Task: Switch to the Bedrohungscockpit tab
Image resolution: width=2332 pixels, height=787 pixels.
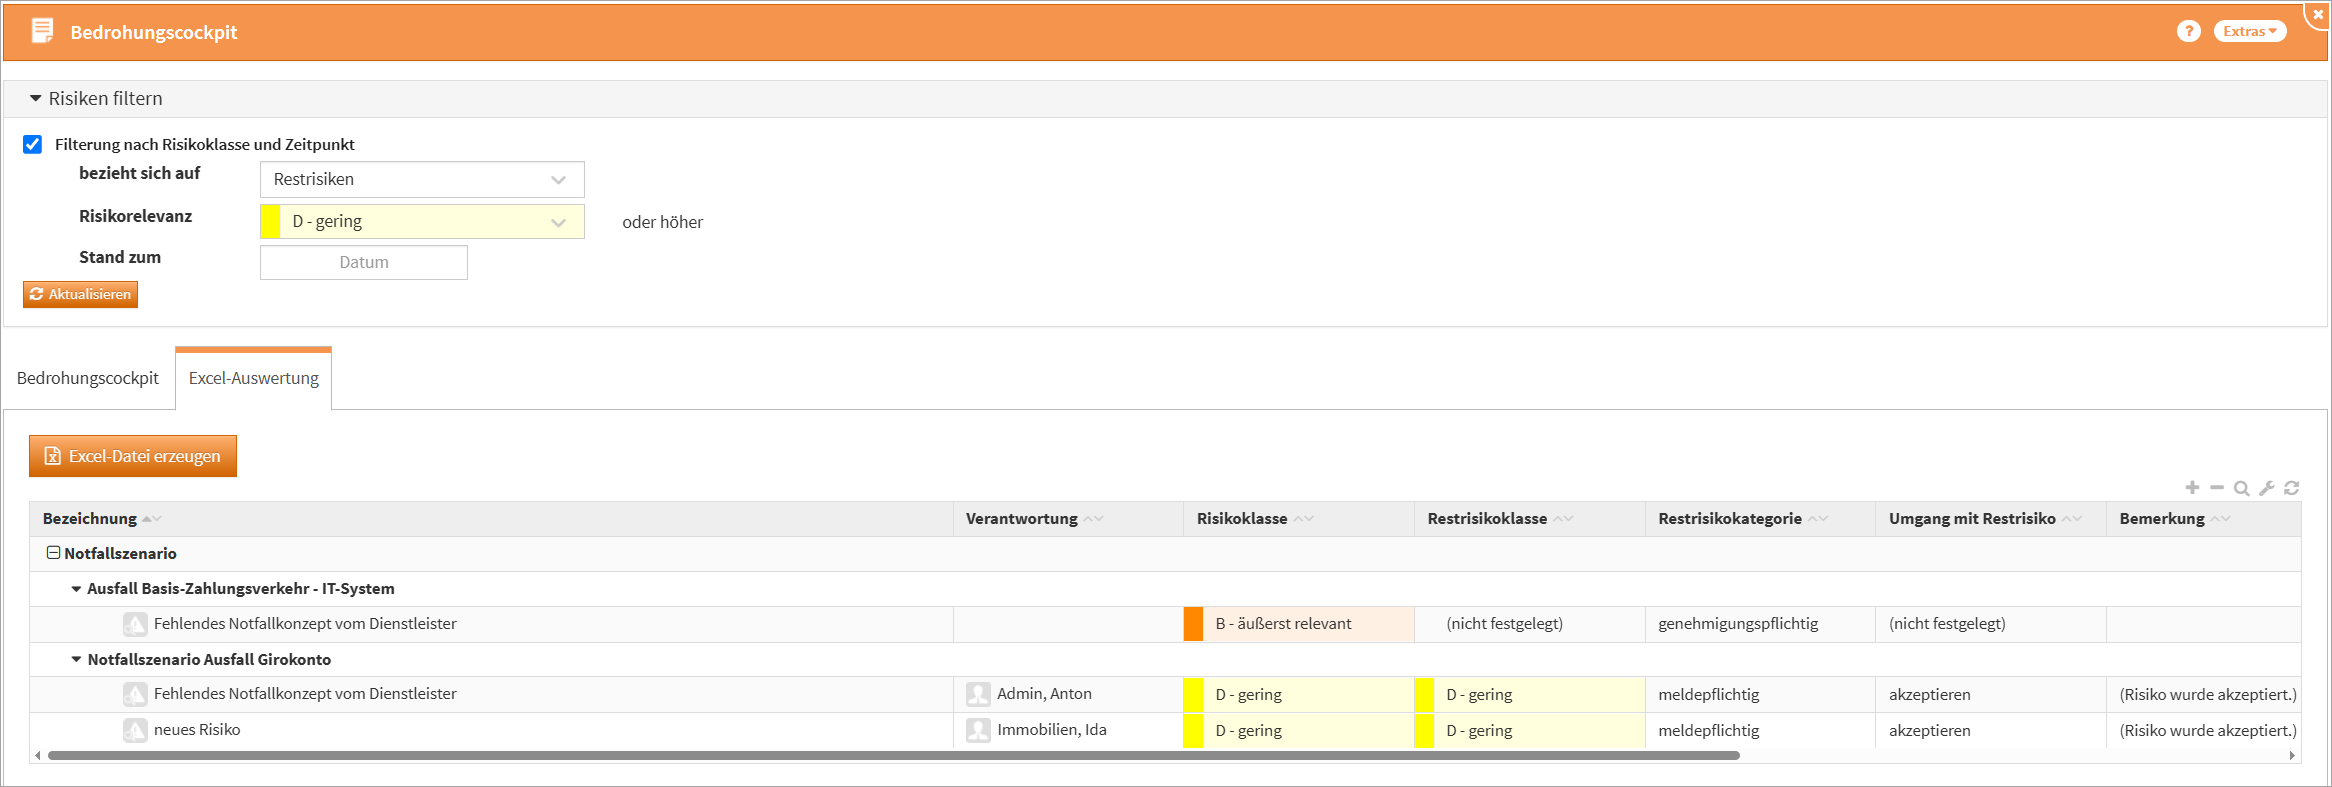Action: pos(88,378)
